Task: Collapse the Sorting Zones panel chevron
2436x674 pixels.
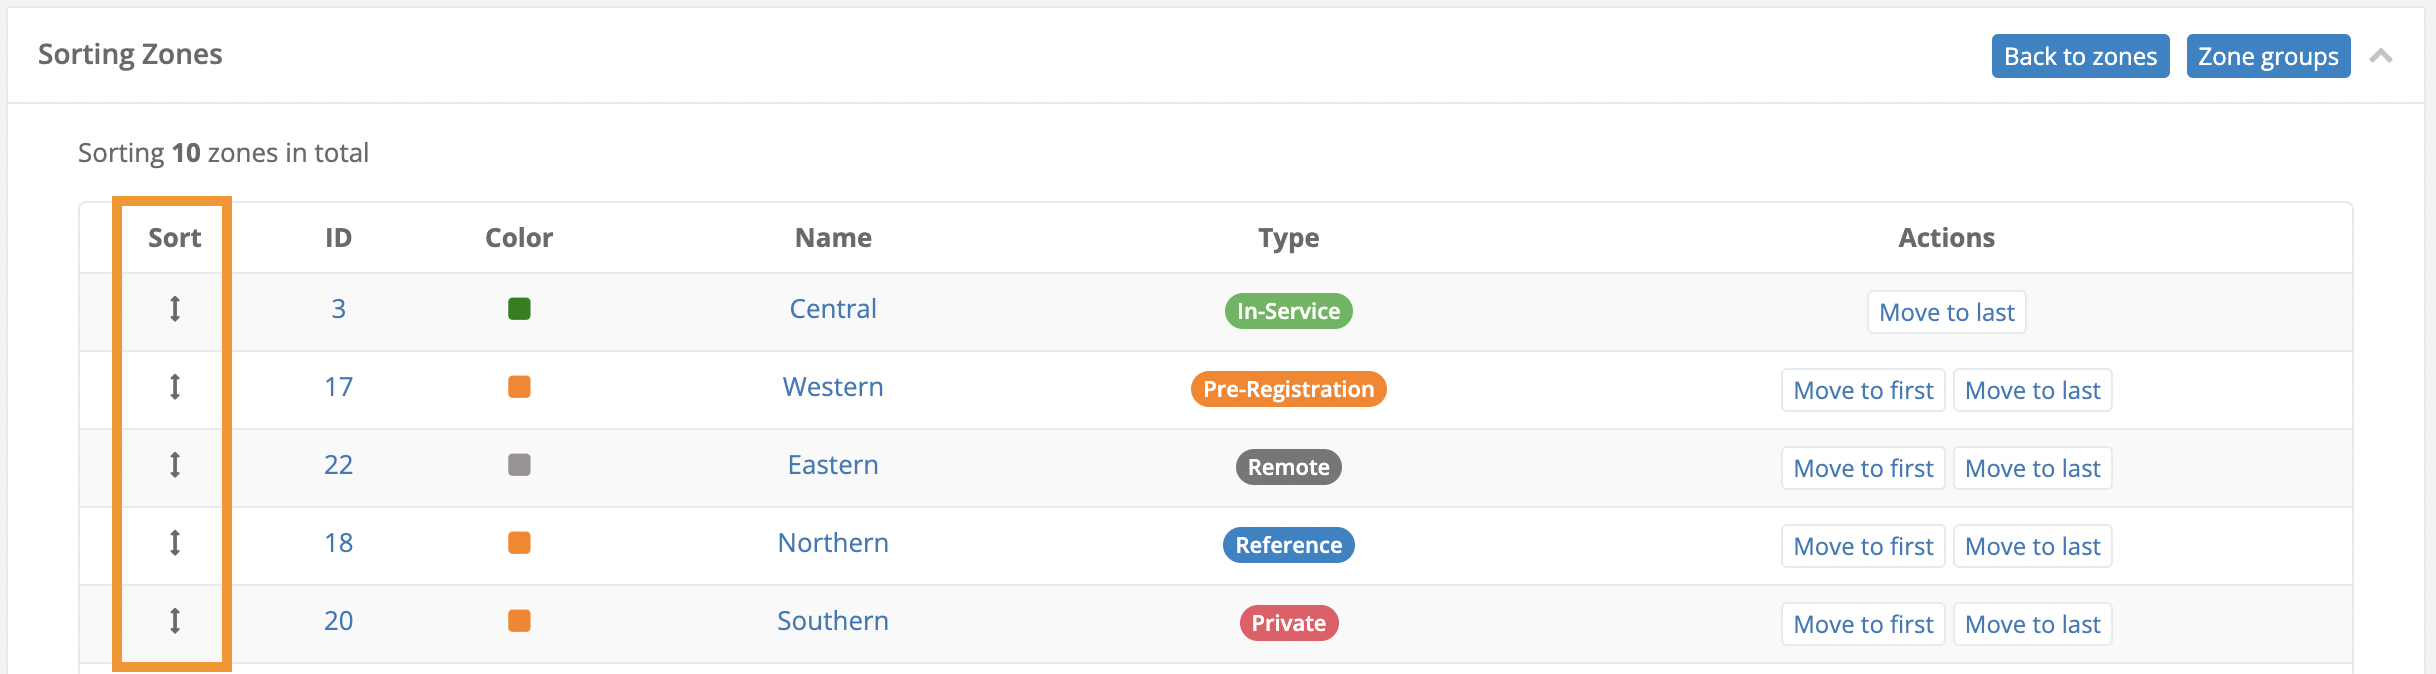Action: point(2381,56)
